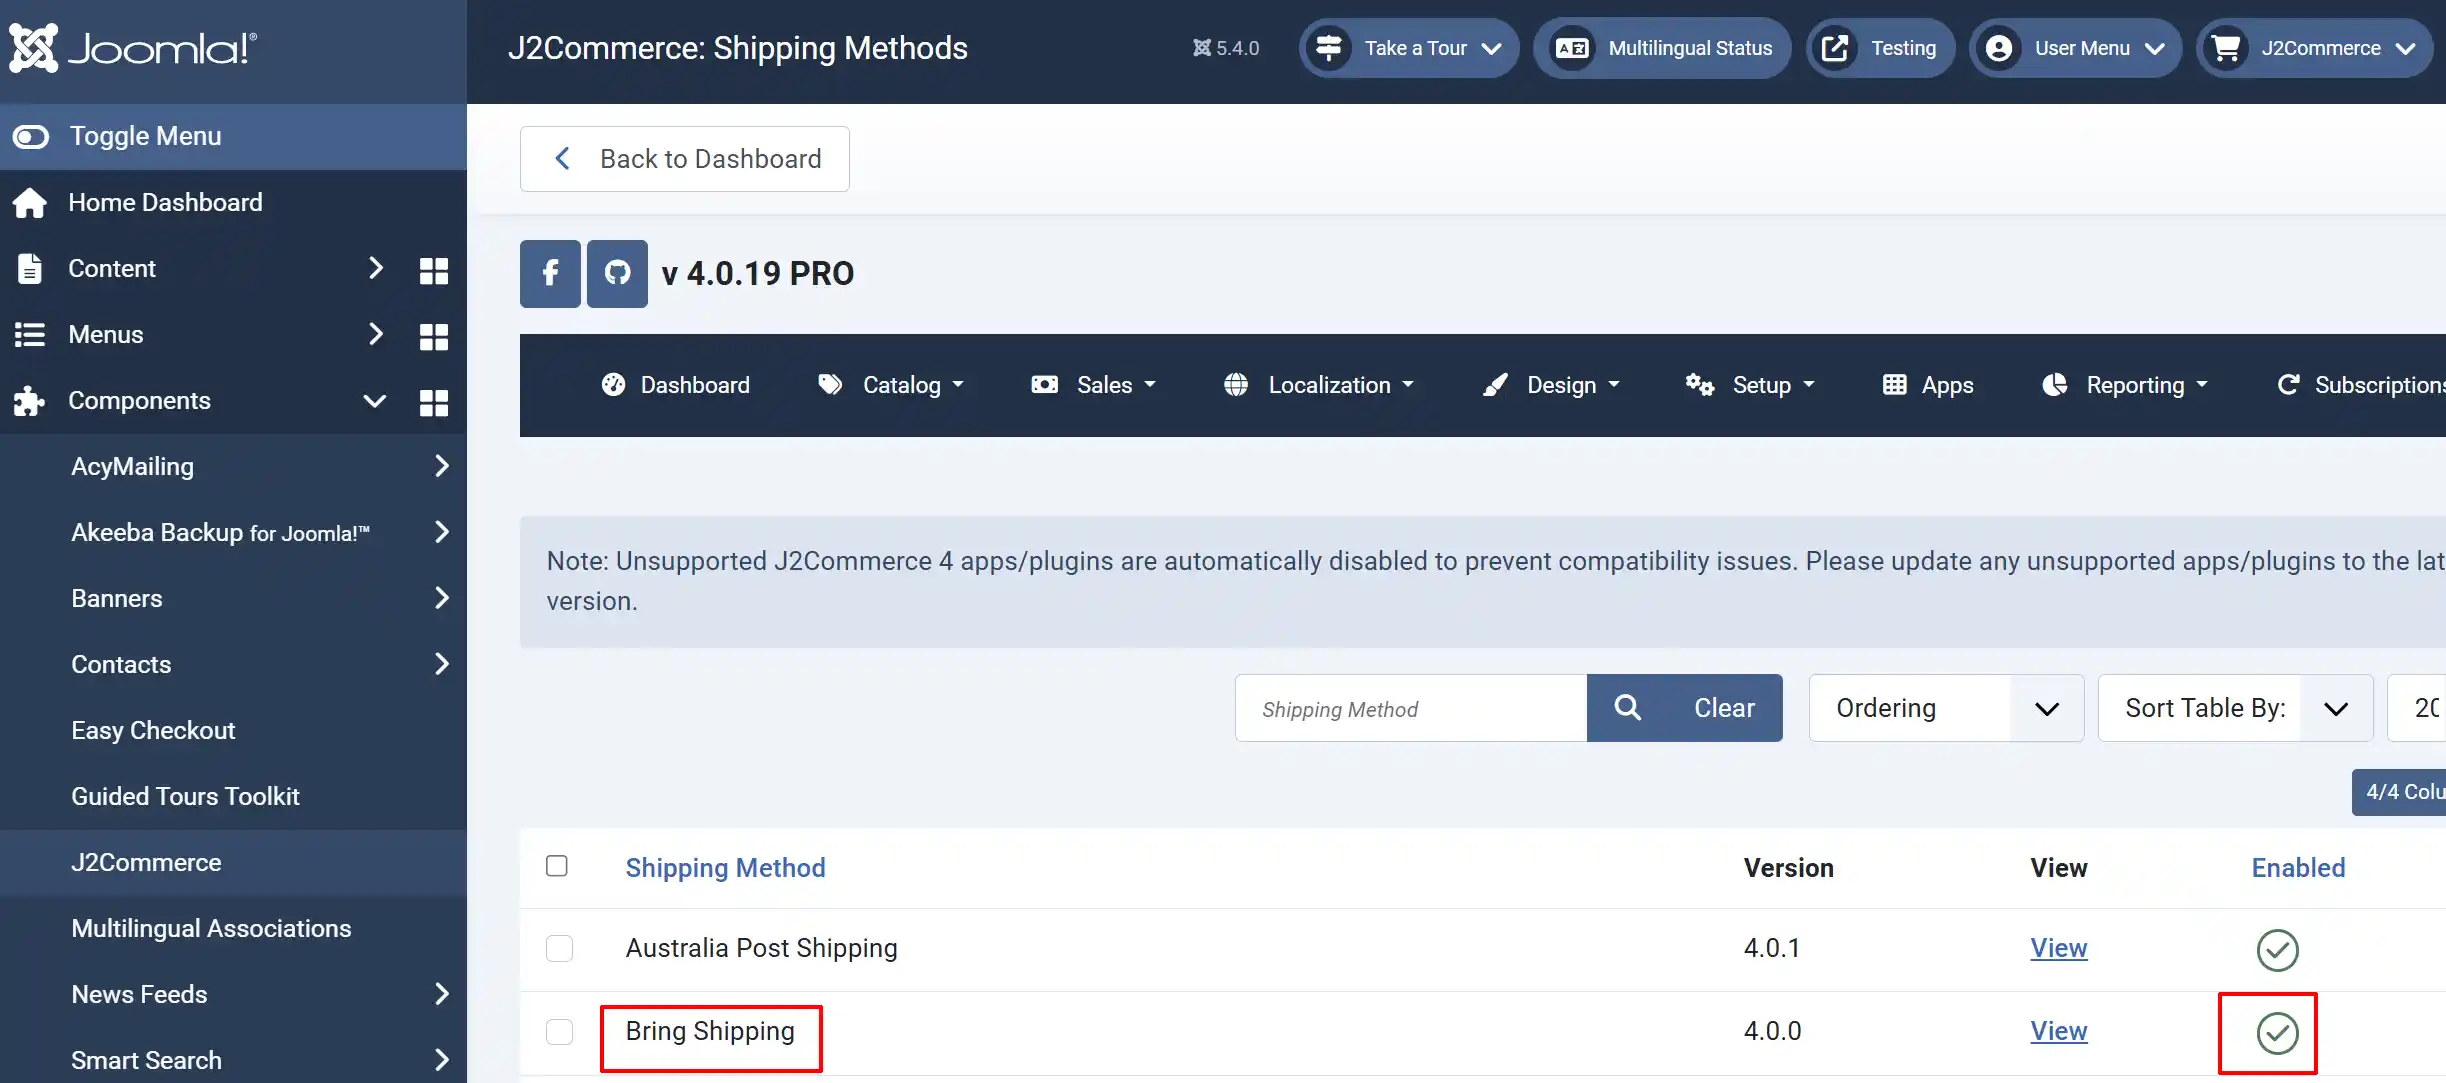The image size is (2446, 1083).
Task: Expand the Menus submenu chevron
Action: (376, 334)
